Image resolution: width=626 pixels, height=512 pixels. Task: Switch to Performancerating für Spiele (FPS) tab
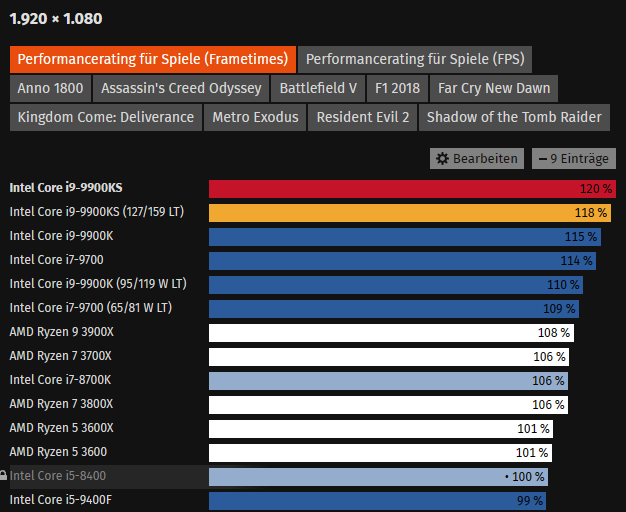(415, 60)
